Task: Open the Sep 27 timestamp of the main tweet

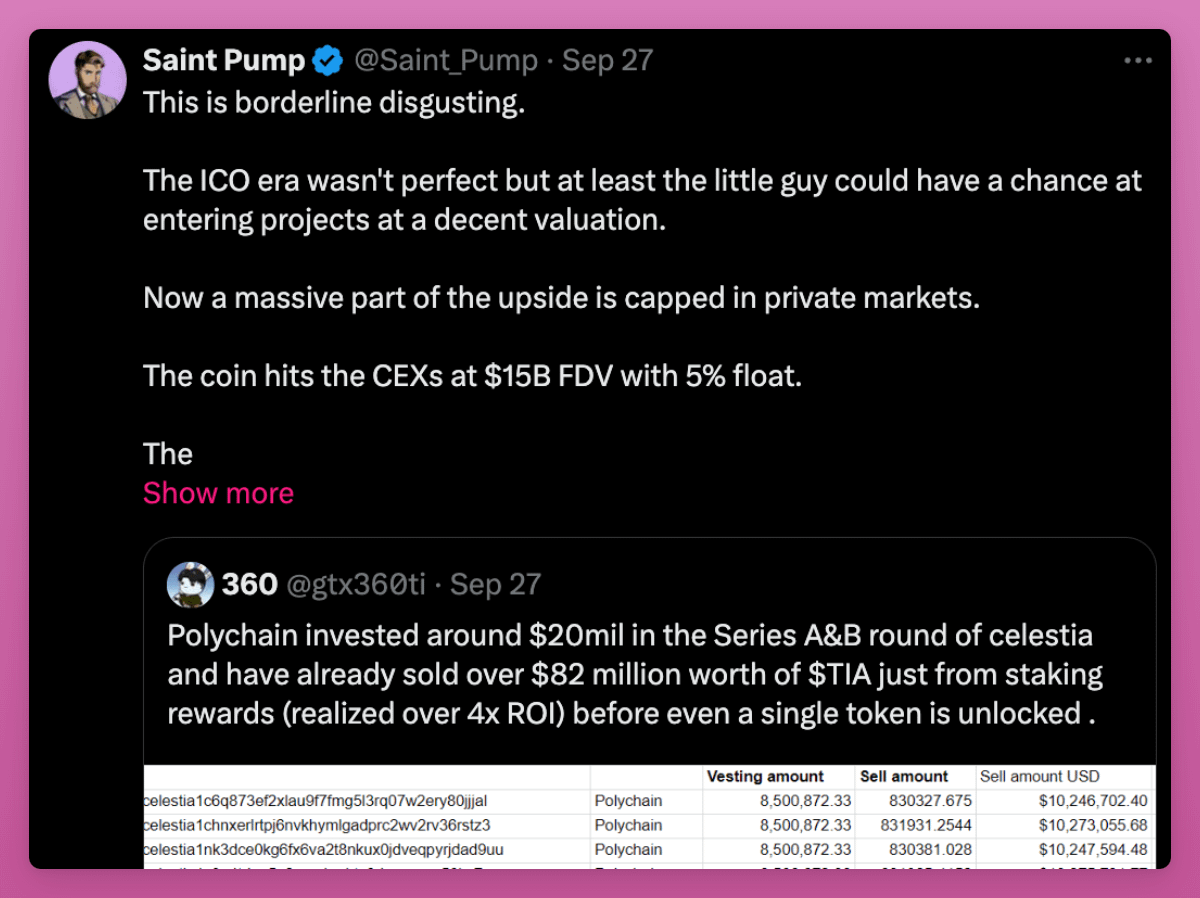Action: tap(606, 61)
